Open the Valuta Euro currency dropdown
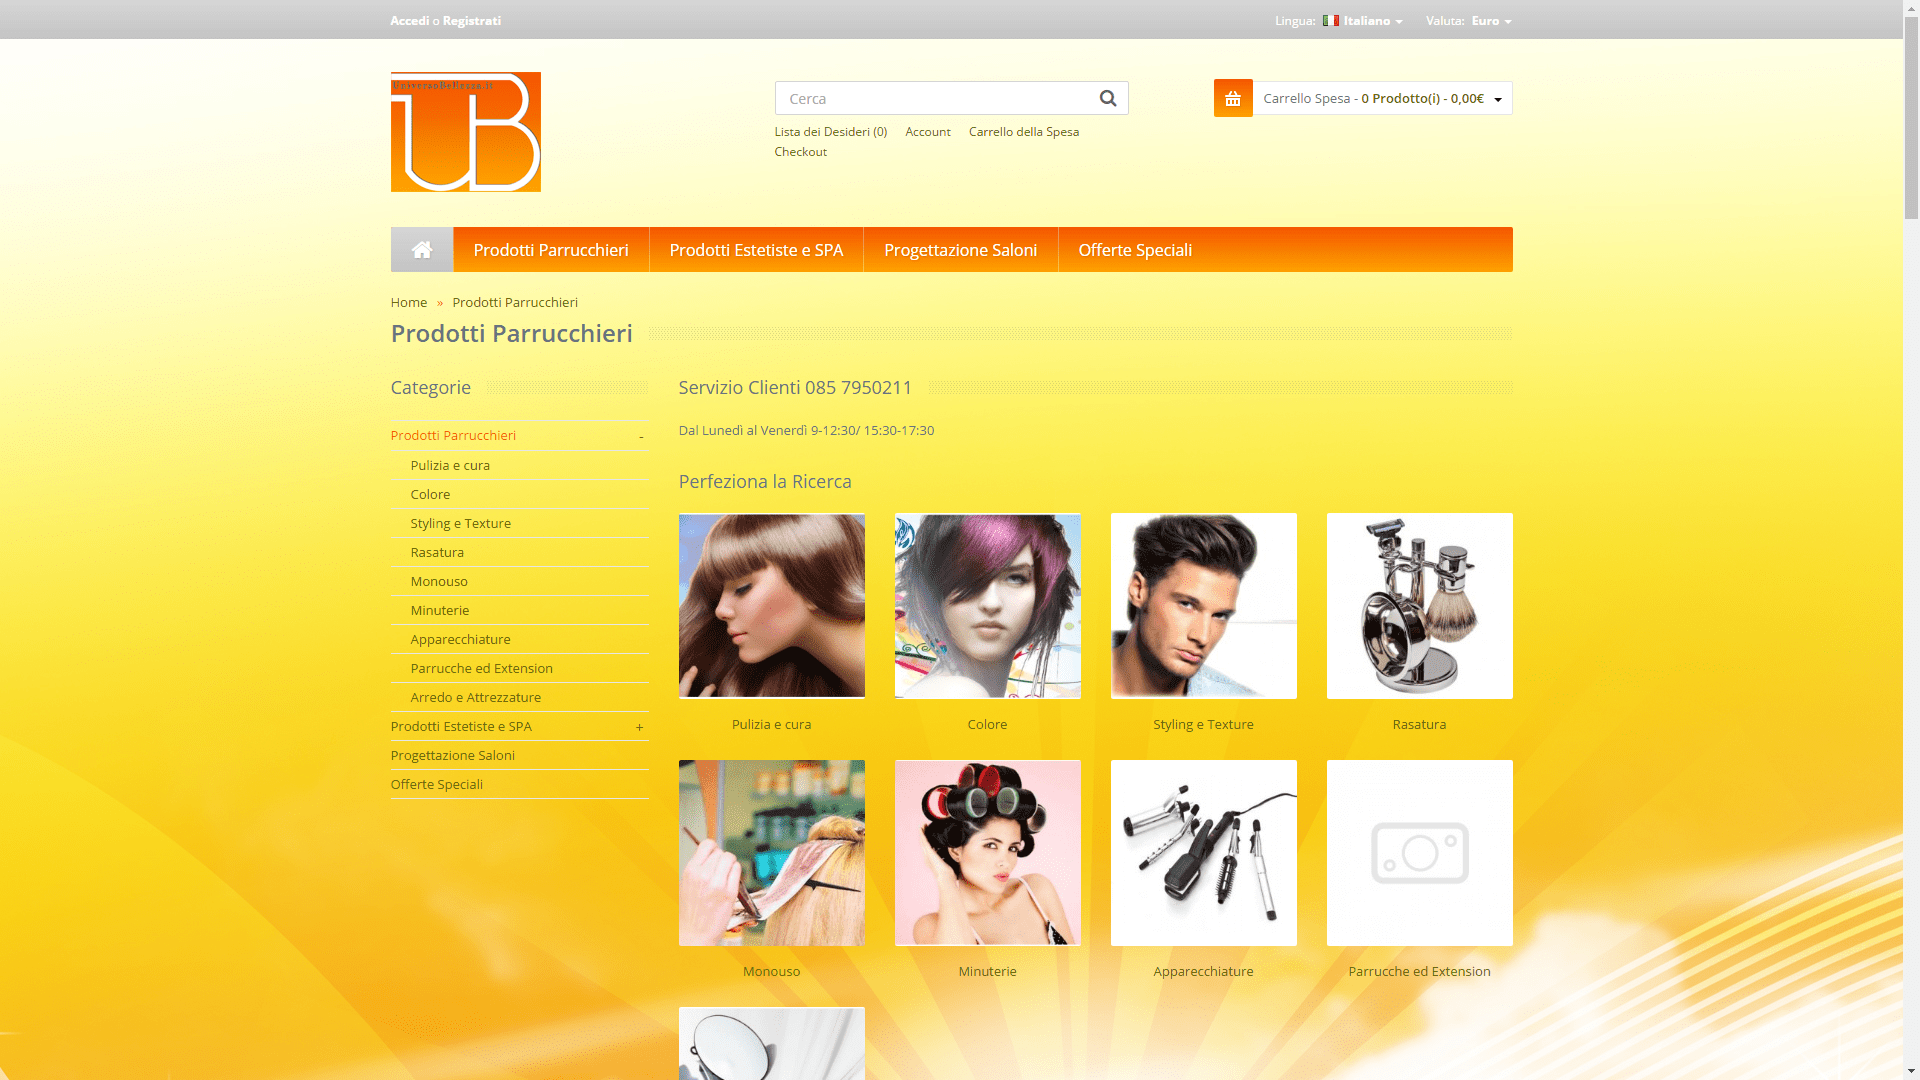Image resolution: width=1920 pixels, height=1080 pixels. coord(1490,21)
